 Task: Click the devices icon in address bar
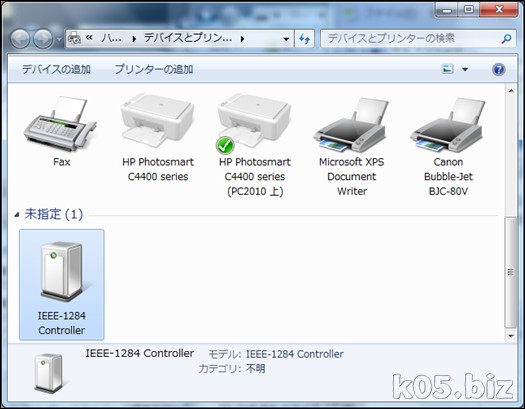[x=74, y=39]
